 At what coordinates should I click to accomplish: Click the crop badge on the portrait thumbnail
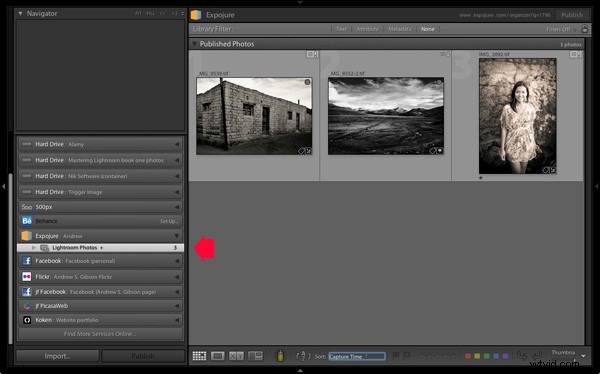553,170
